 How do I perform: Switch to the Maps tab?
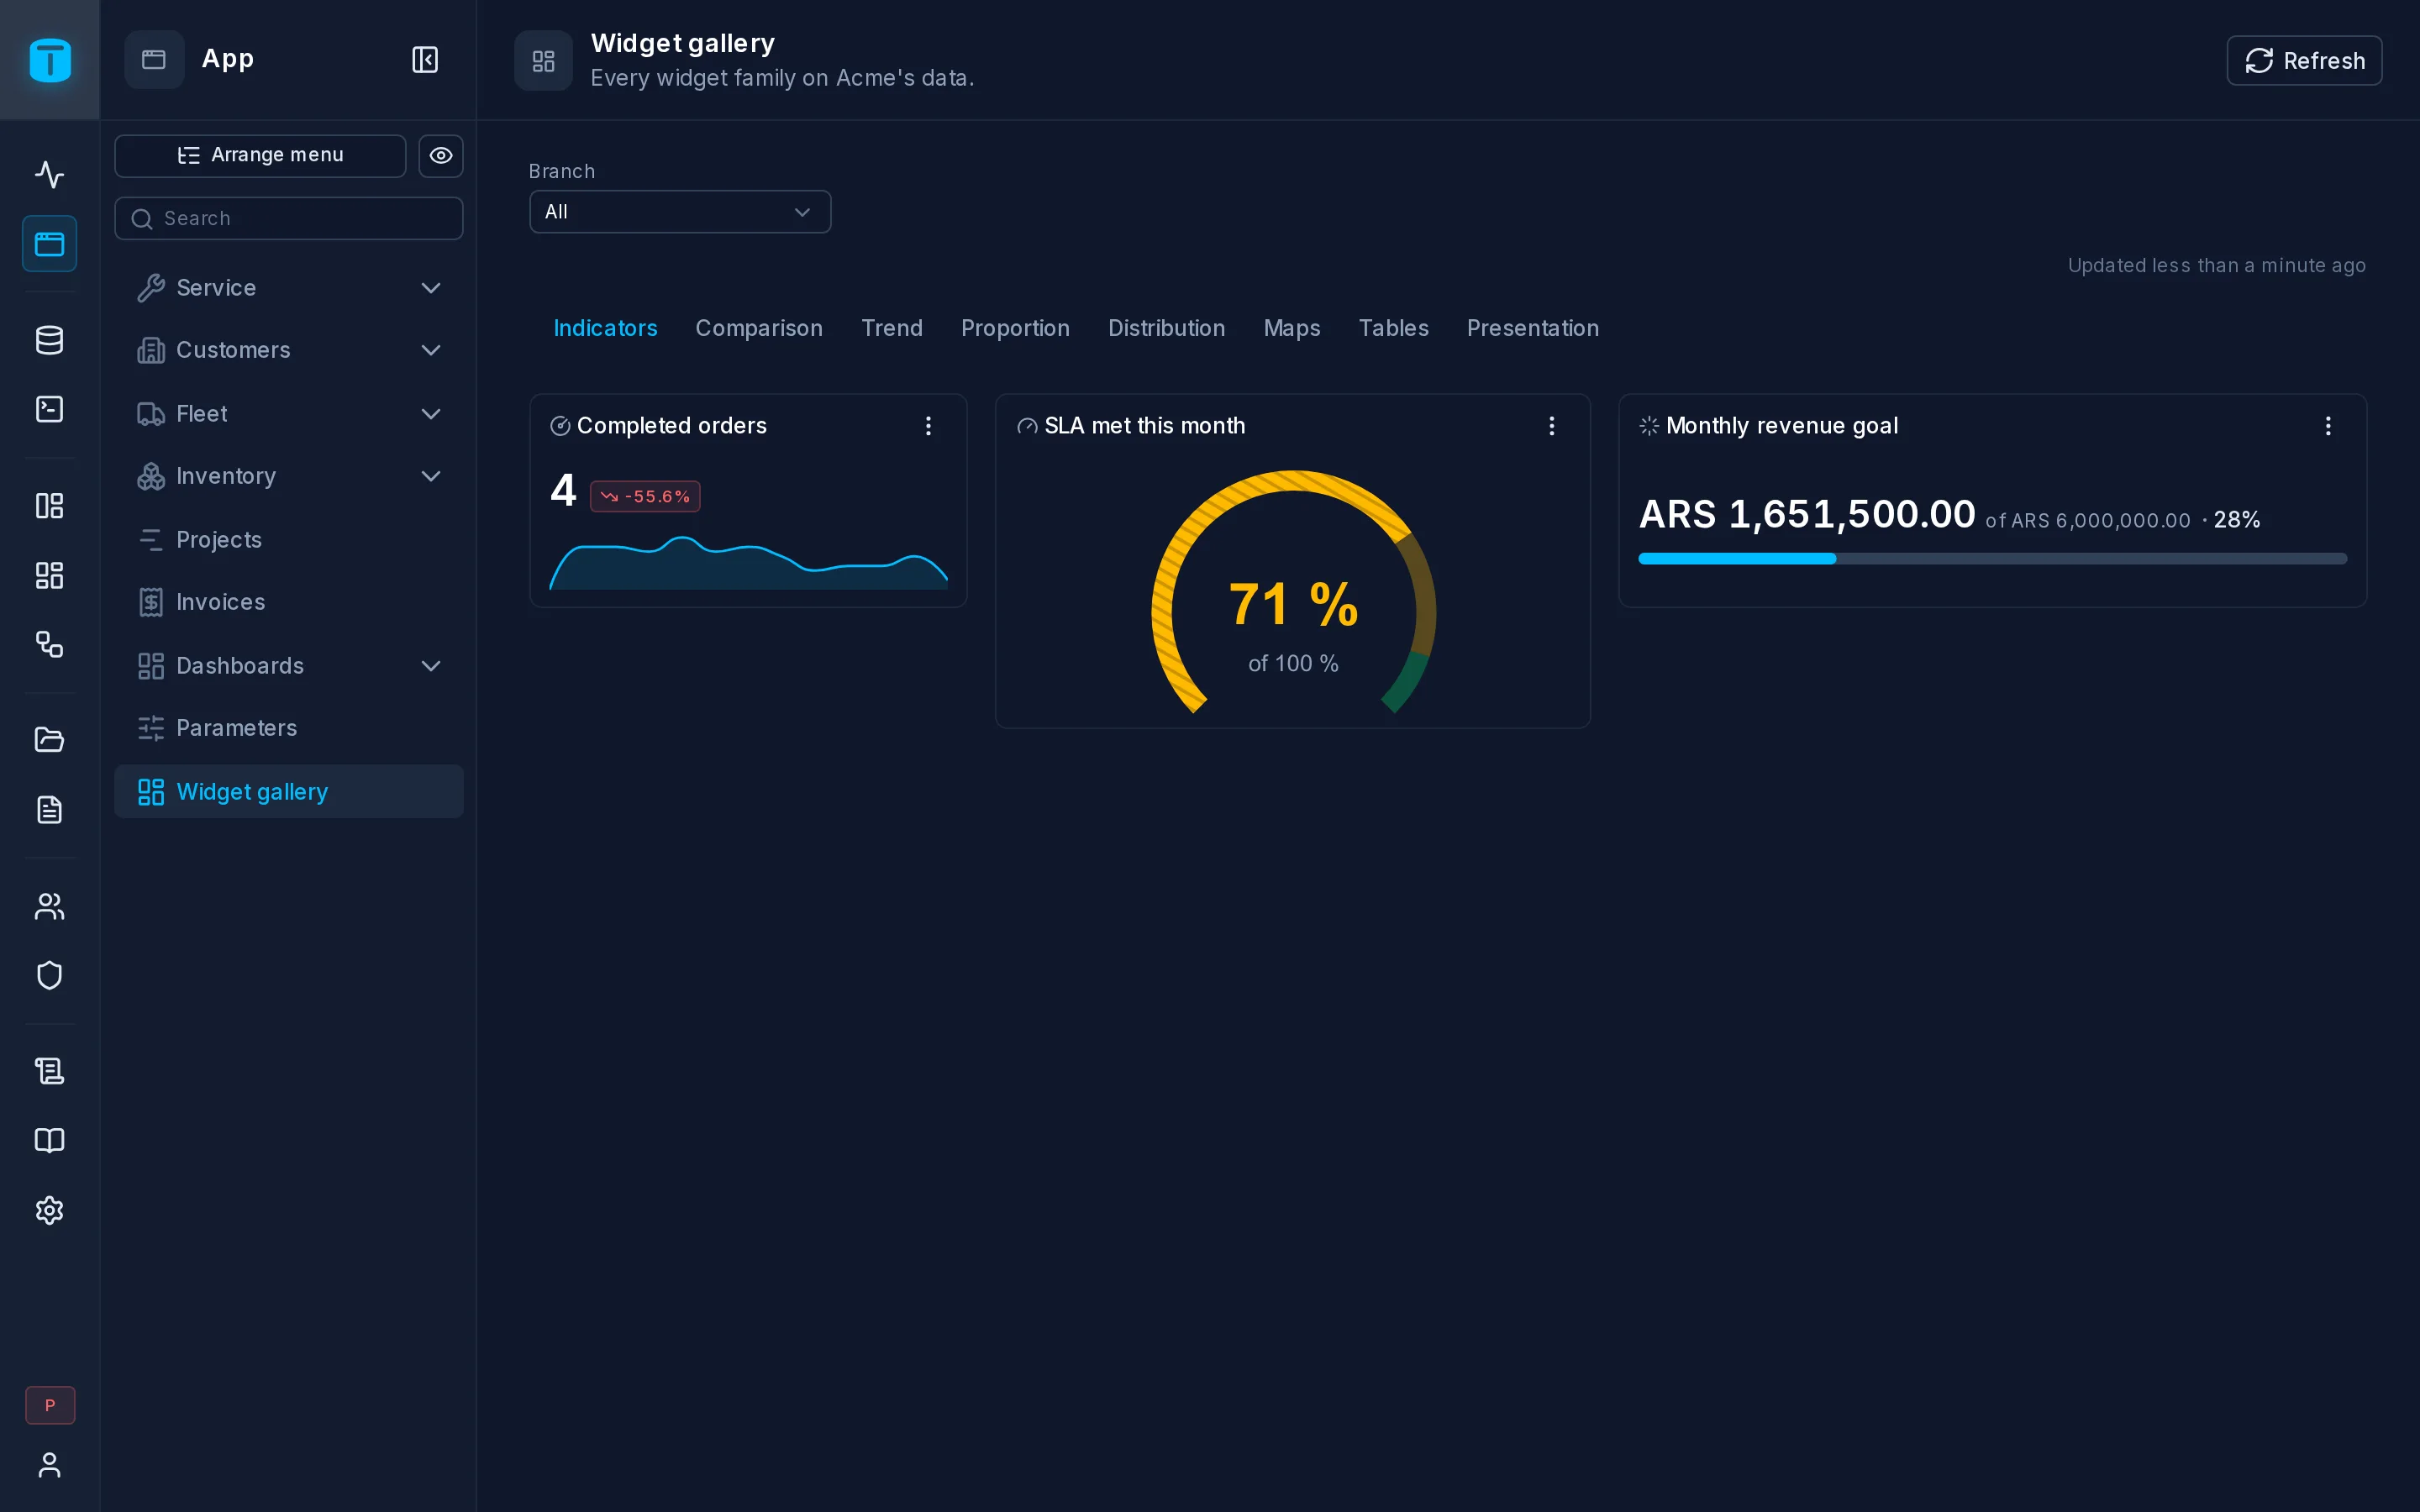1291,328
